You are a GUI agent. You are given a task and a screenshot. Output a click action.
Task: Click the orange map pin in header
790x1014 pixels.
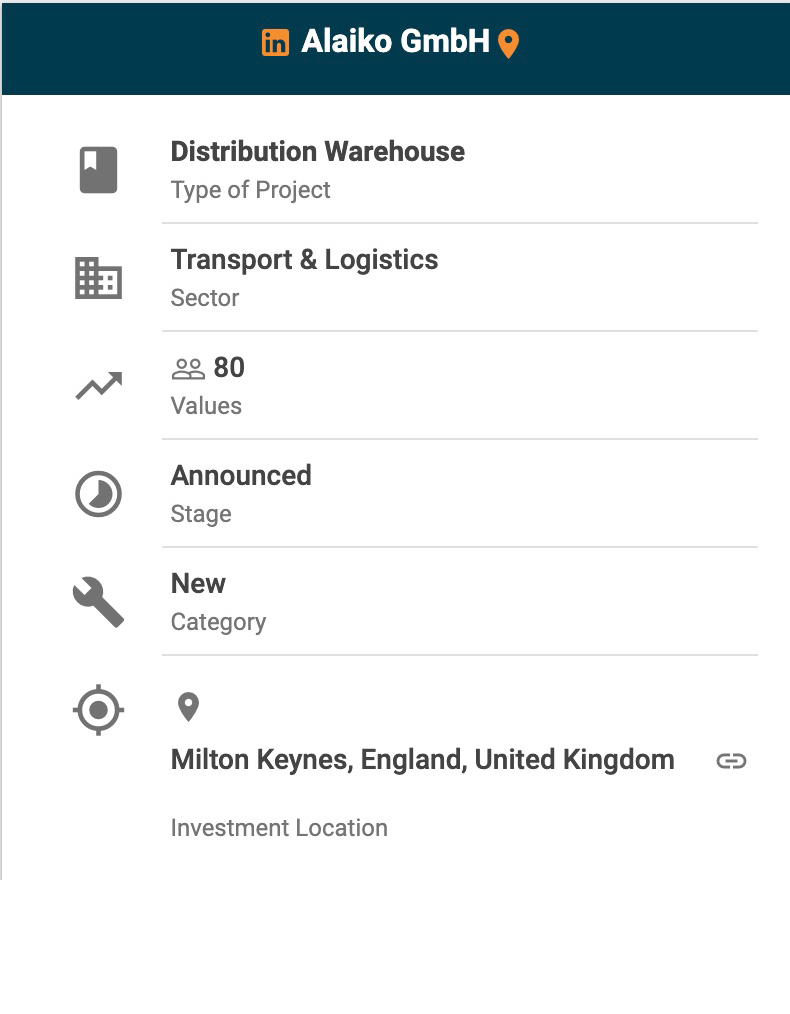pos(509,44)
